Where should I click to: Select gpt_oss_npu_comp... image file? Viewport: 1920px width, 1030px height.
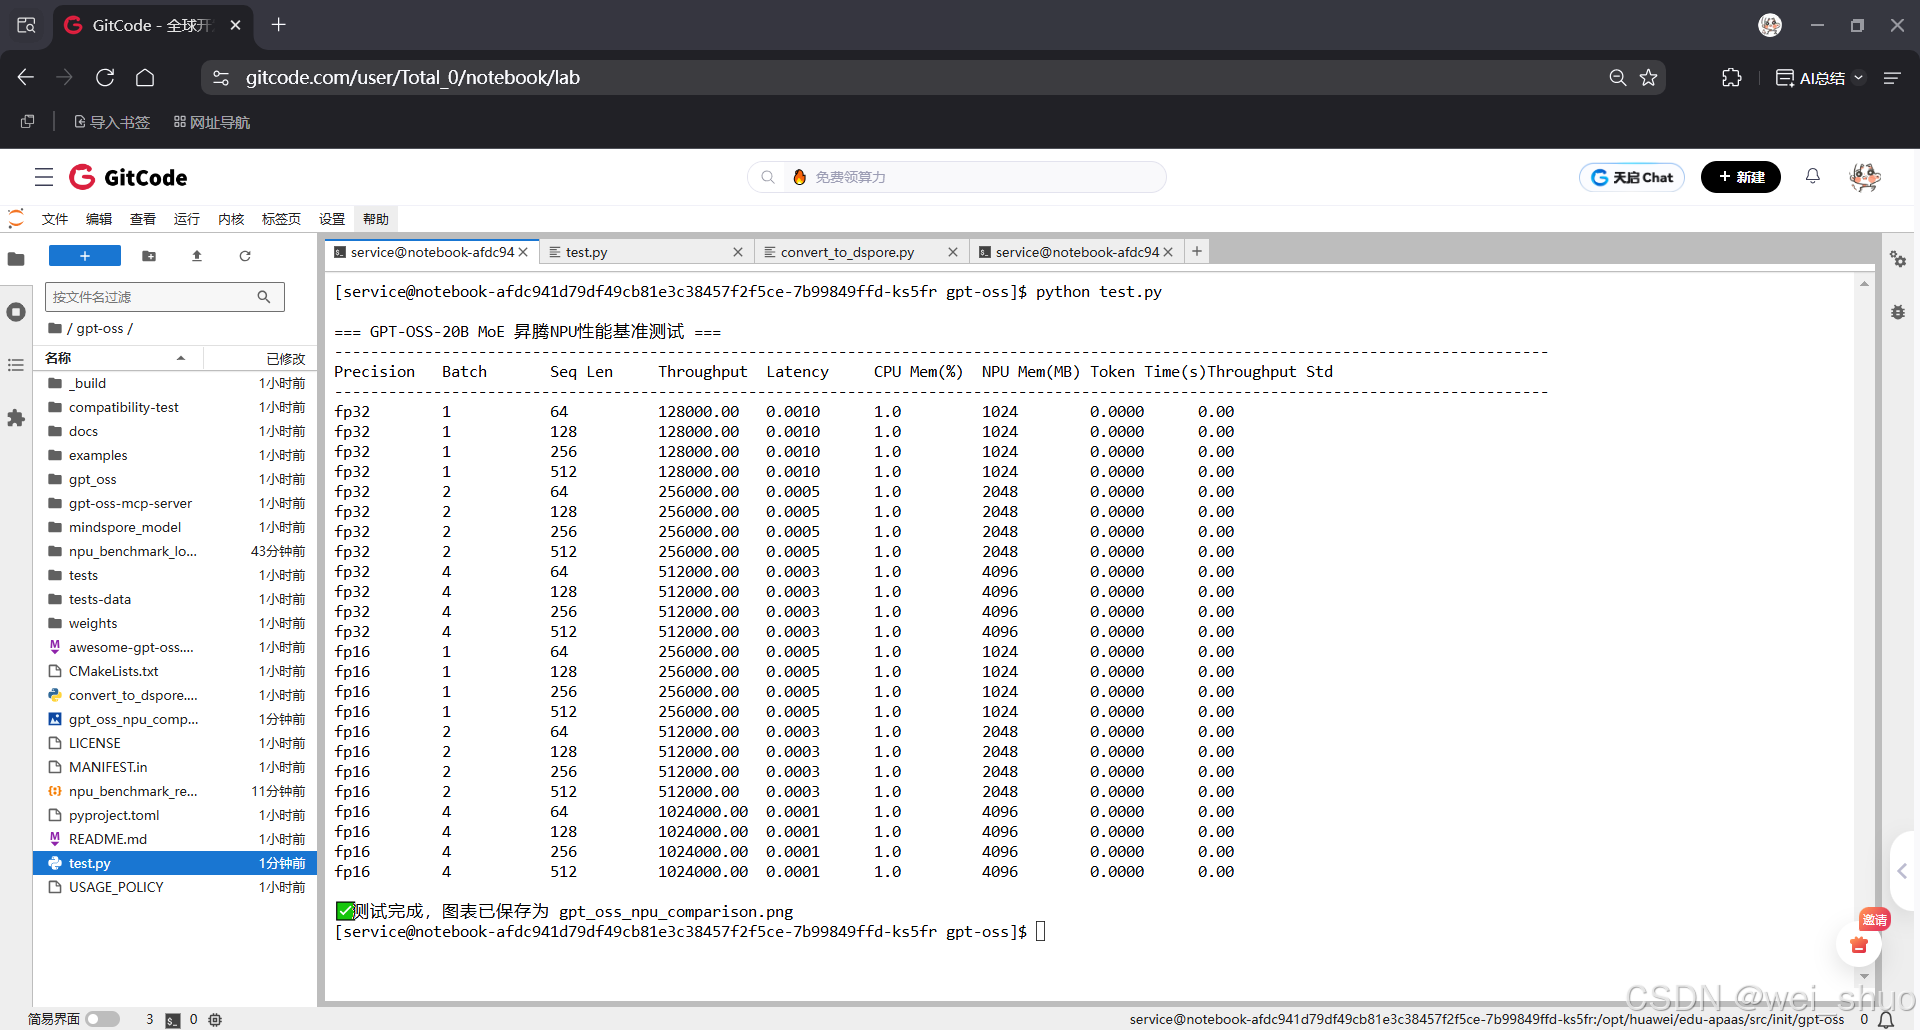pos(176,719)
